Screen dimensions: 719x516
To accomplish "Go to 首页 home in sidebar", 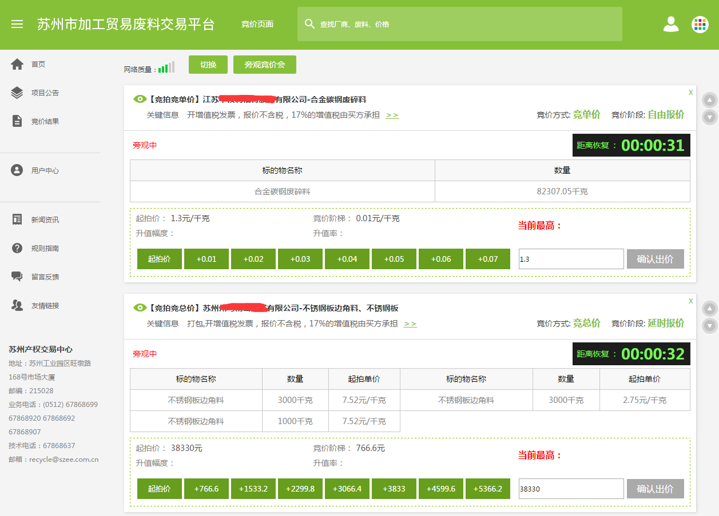I will tap(38, 64).
